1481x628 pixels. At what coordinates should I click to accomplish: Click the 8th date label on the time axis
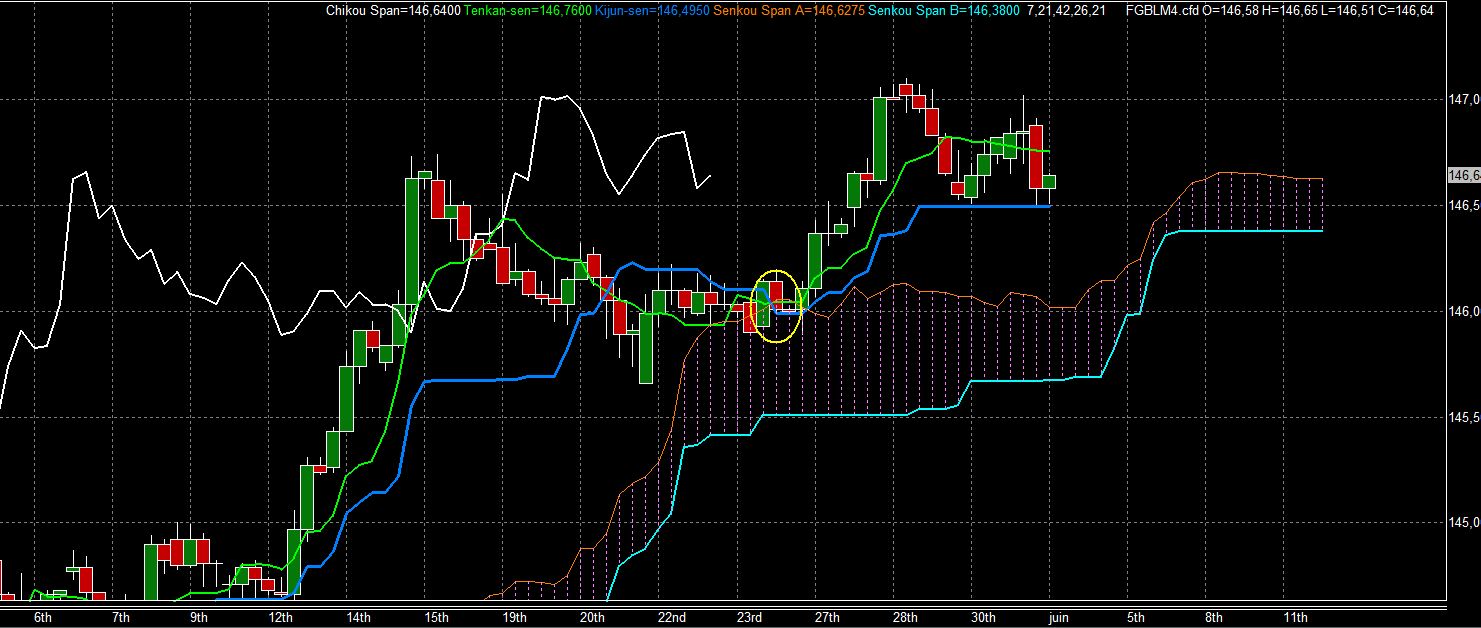[x=1214, y=617]
